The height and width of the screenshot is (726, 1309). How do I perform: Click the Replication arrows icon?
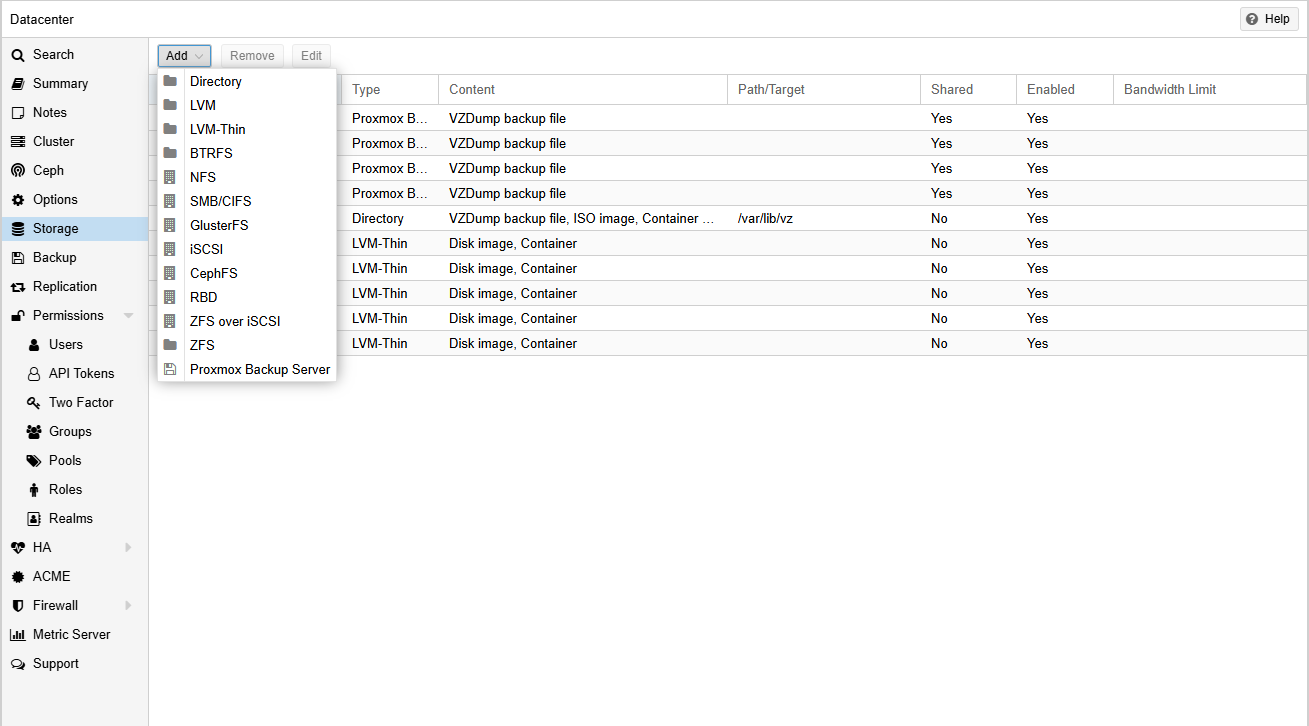click(x=18, y=287)
